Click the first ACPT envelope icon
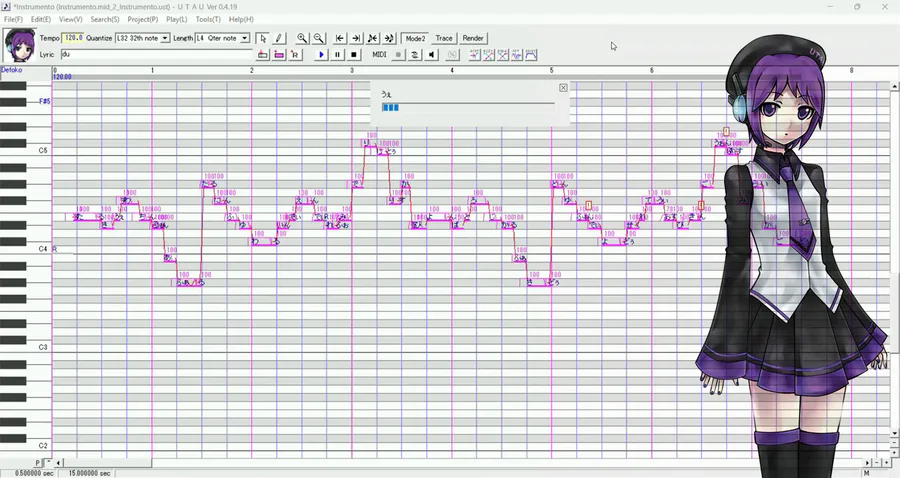This screenshot has height=478, width=900. (x=474, y=55)
